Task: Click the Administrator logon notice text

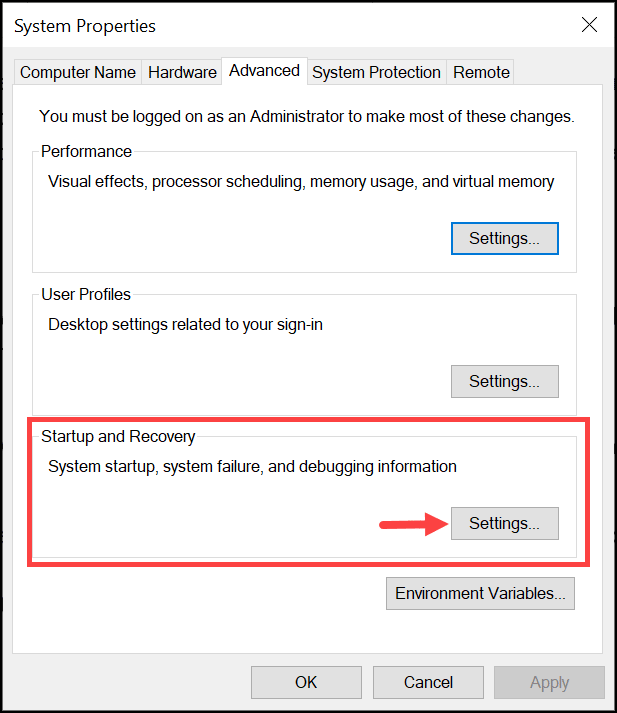Action: [307, 116]
